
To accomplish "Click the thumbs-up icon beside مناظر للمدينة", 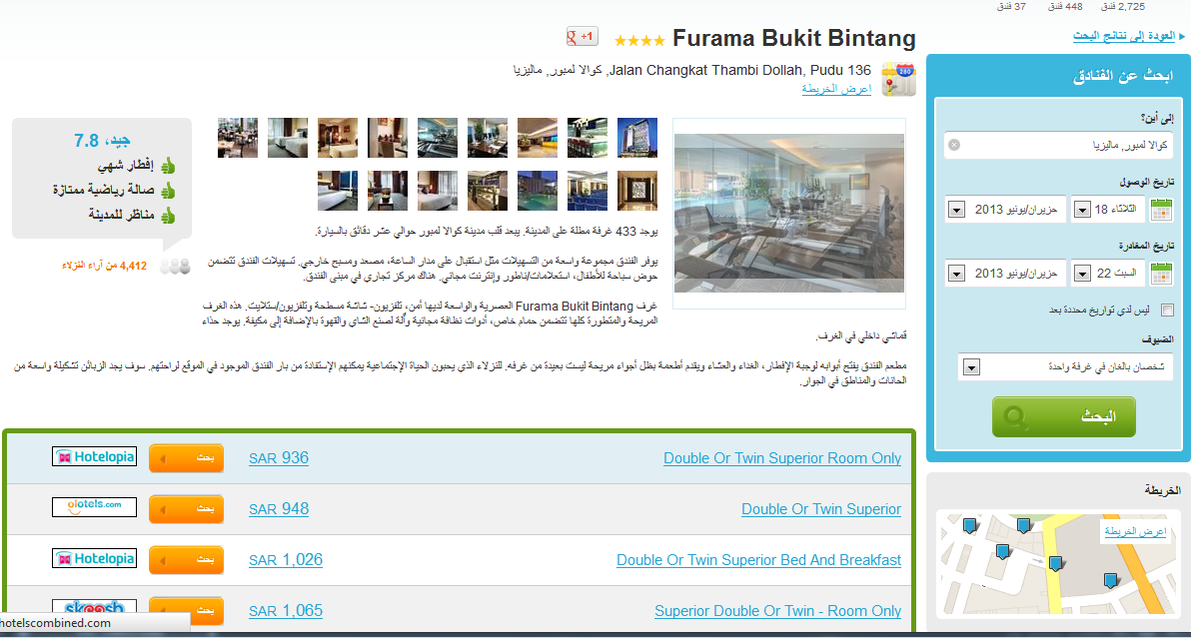I will point(168,215).
